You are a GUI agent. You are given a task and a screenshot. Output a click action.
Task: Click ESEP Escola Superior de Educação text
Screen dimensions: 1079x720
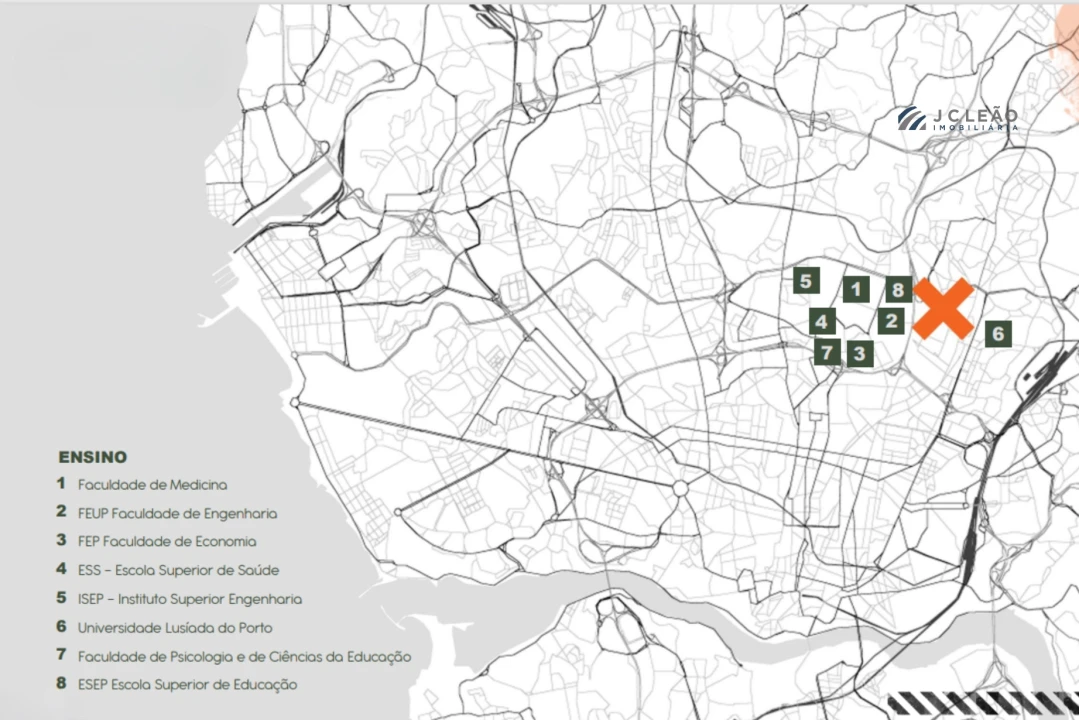point(187,684)
